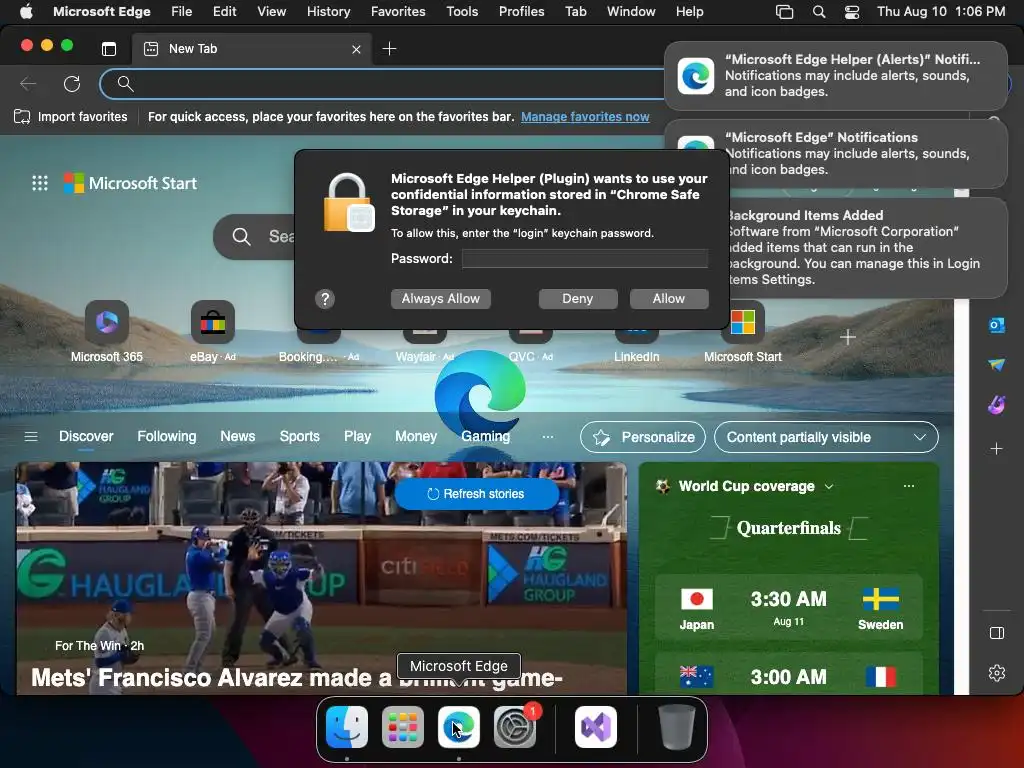Open a new tab with plus icon

coord(389,48)
